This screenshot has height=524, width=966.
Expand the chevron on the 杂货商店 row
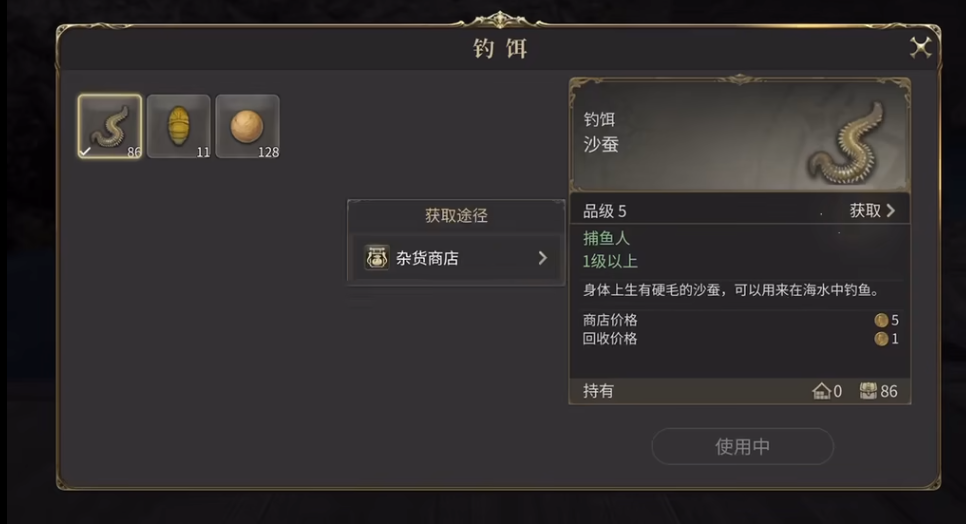pos(542,258)
